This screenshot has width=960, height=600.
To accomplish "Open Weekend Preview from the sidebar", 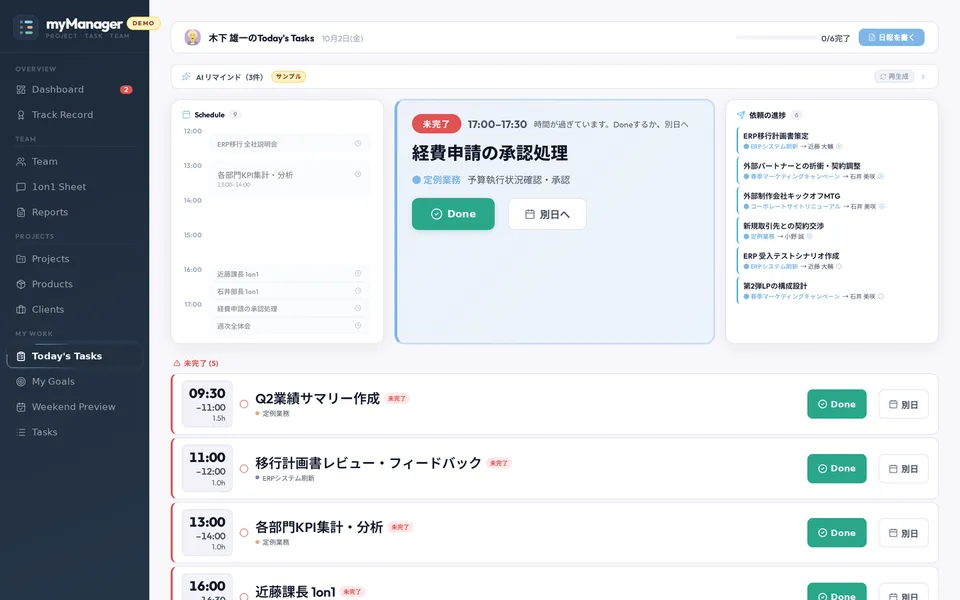I will [x=74, y=407].
